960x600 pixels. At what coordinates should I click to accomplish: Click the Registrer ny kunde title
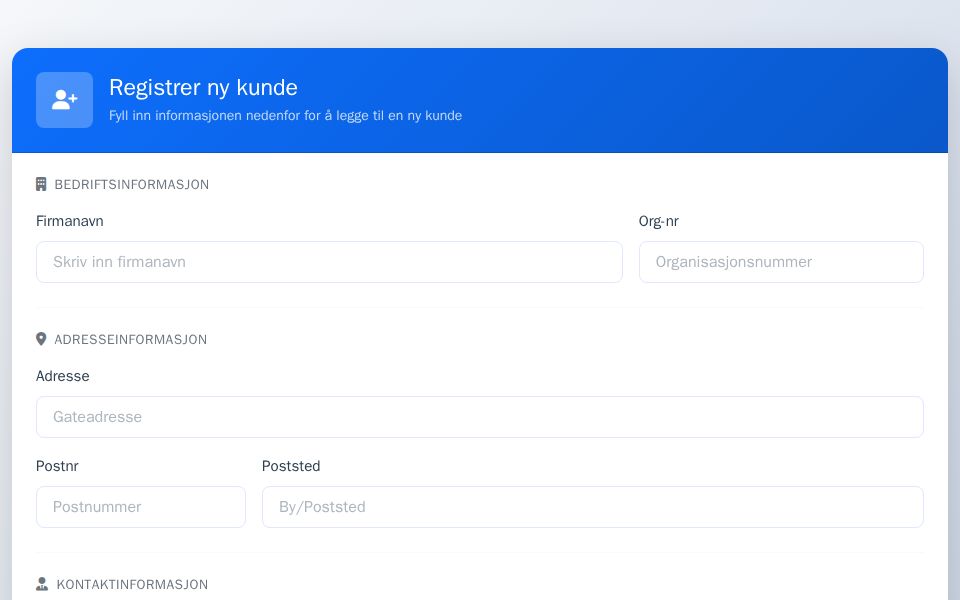[203, 87]
